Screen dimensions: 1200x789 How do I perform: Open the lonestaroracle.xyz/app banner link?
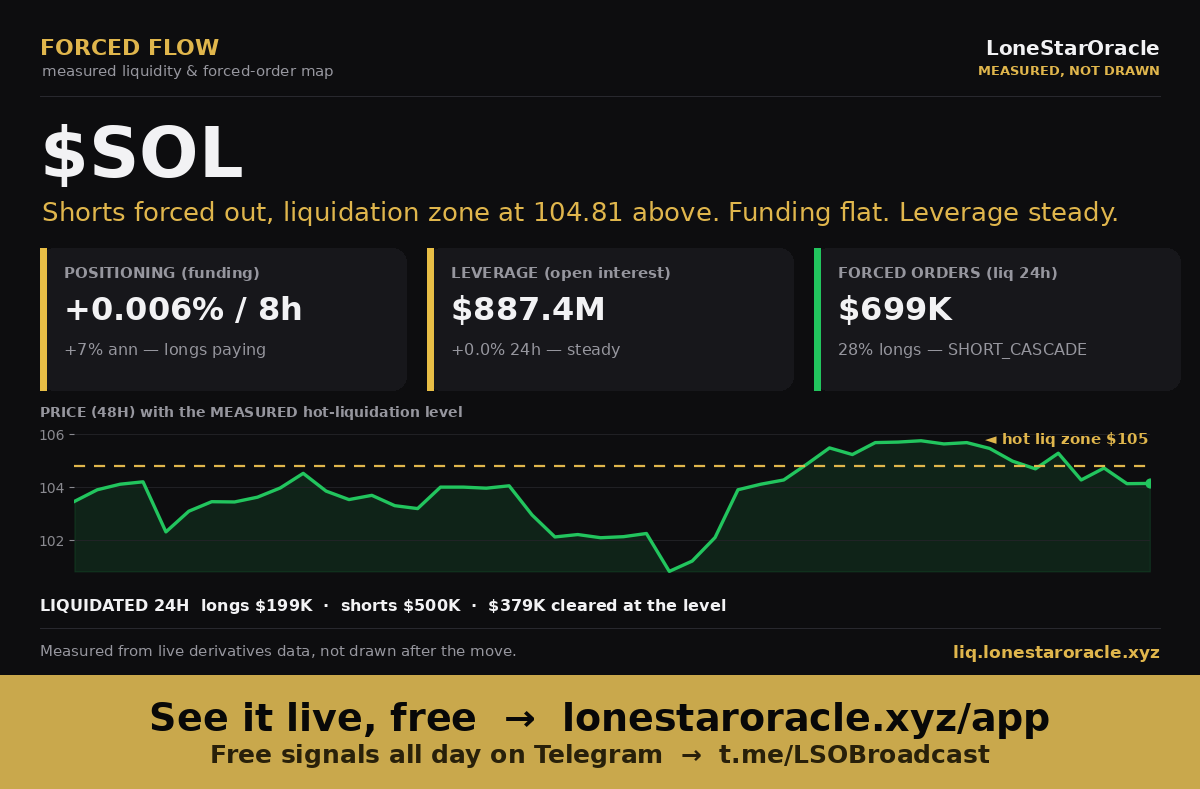tap(805, 719)
